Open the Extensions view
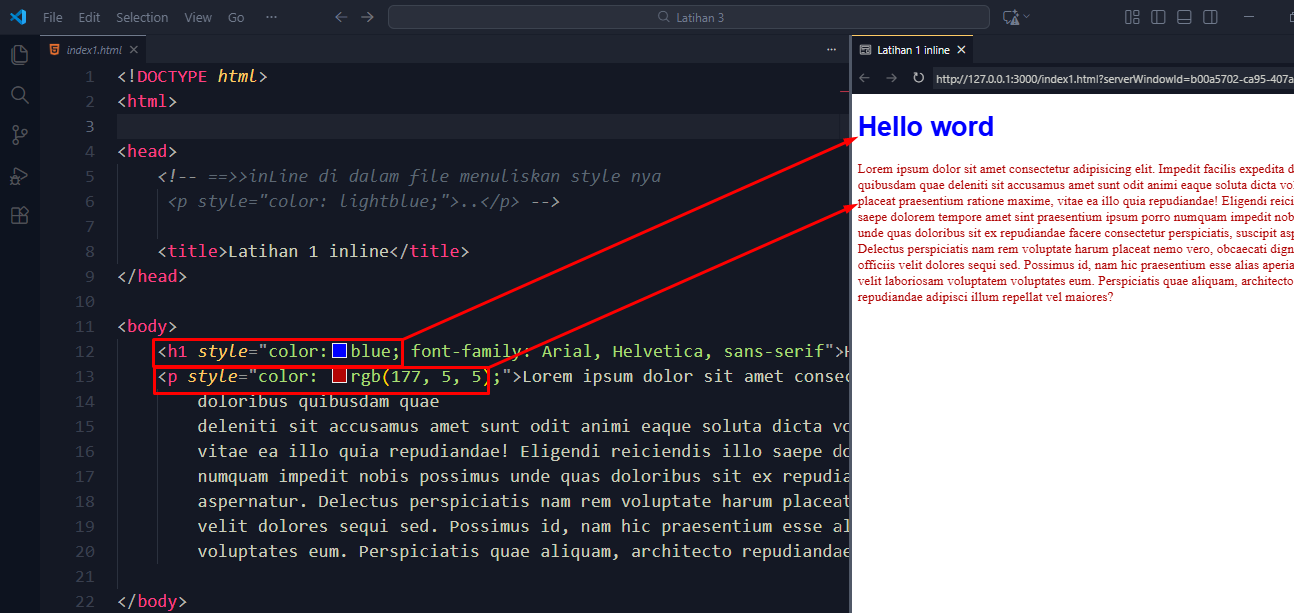The width and height of the screenshot is (1294, 613). click(x=19, y=216)
